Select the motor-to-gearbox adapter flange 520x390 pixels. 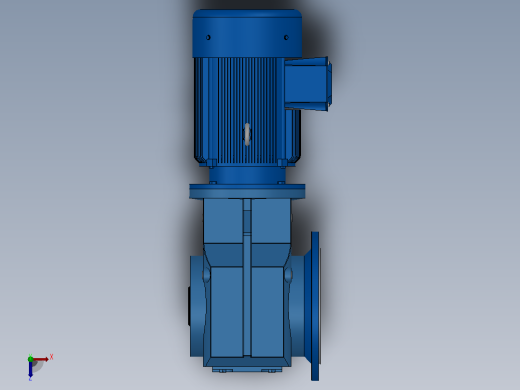(x=247, y=191)
